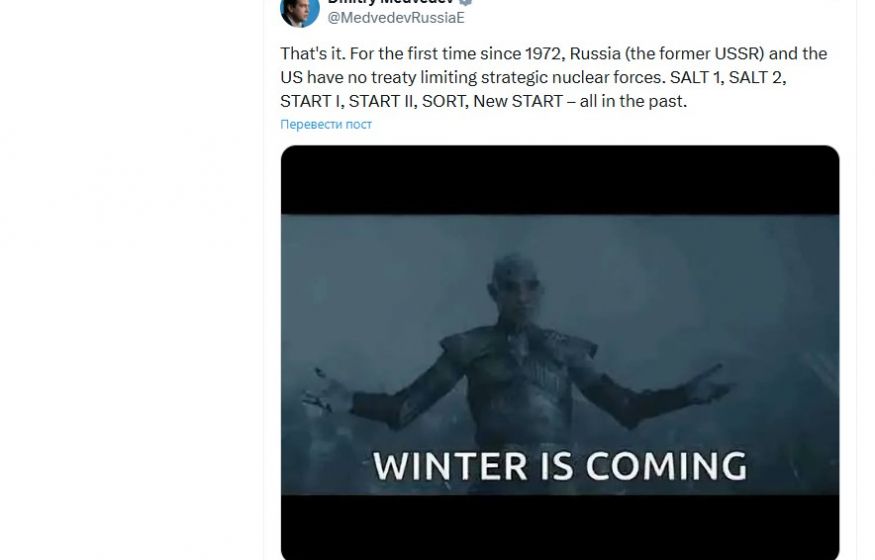Click the word "COMING" in the GIF caption
The height and width of the screenshot is (560, 875).
[666, 466]
